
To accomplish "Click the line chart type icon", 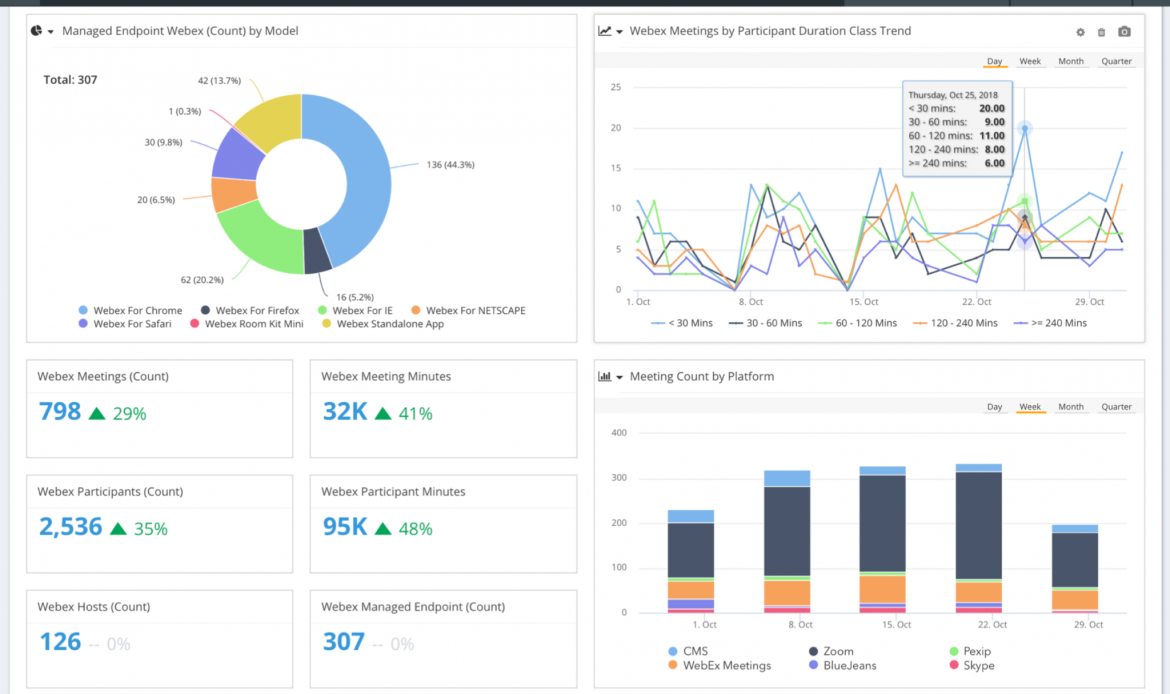I will click(x=604, y=31).
